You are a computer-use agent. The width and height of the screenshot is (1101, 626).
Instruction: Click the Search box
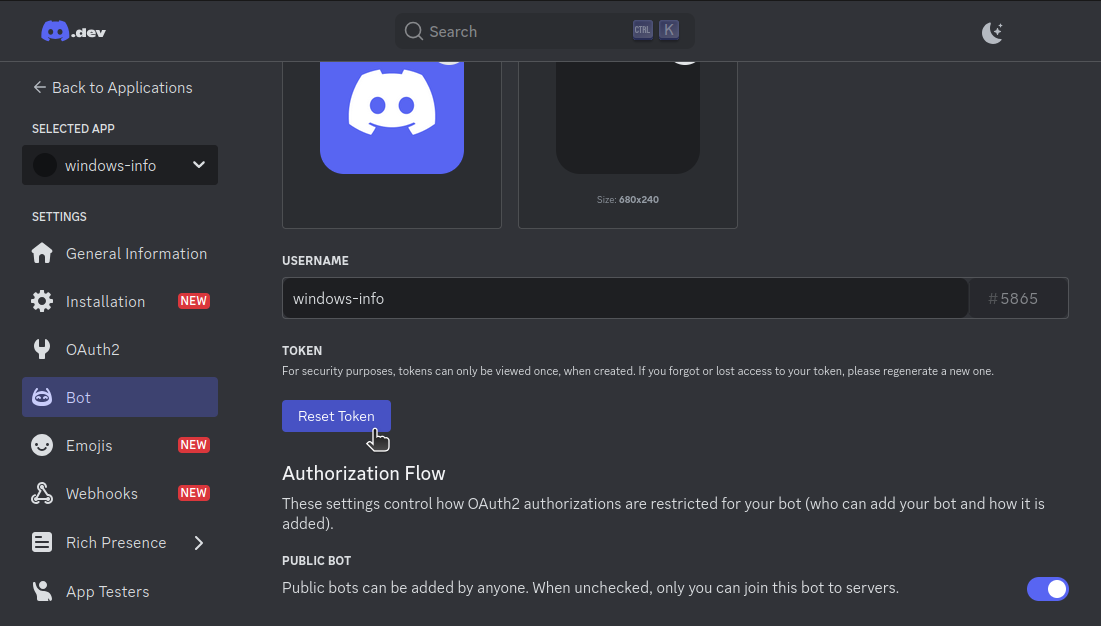(x=544, y=32)
